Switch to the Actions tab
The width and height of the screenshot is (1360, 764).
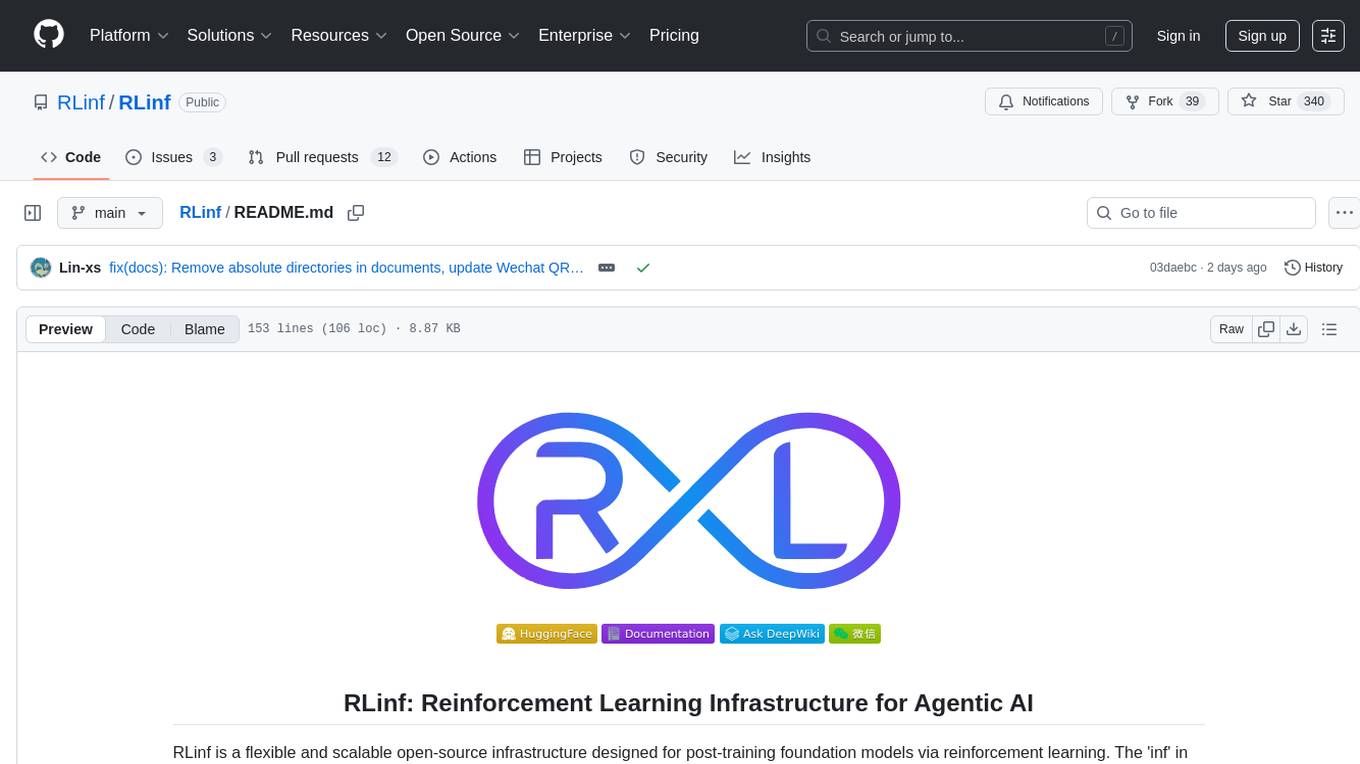coord(460,157)
